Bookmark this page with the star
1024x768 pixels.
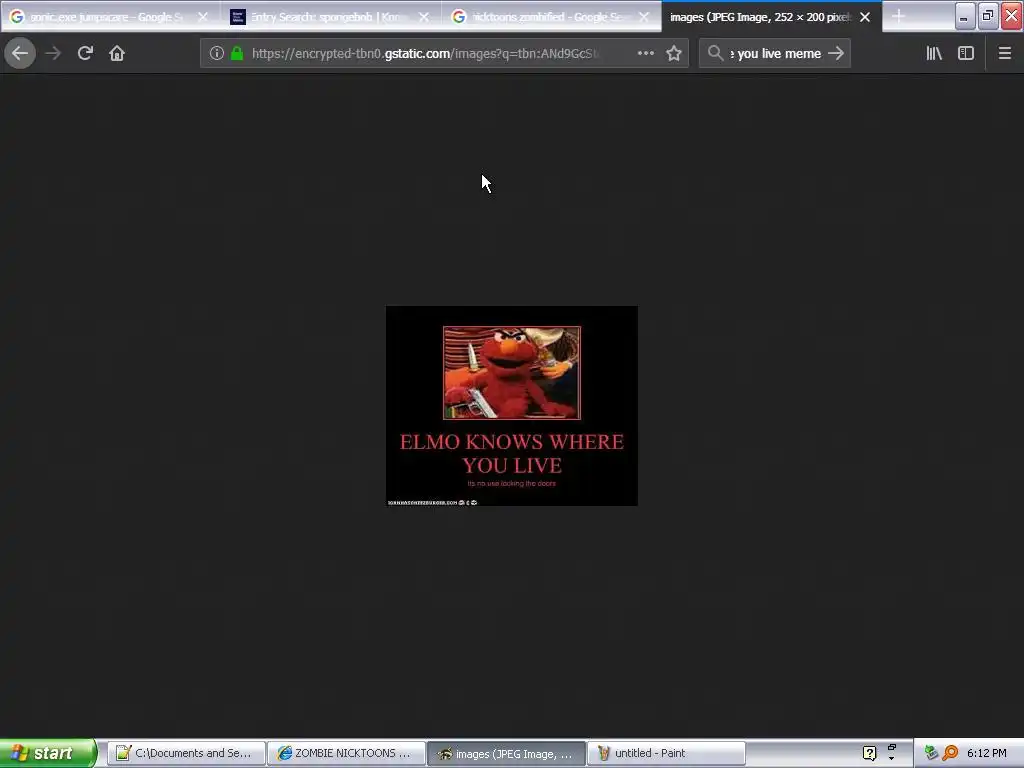(x=674, y=54)
